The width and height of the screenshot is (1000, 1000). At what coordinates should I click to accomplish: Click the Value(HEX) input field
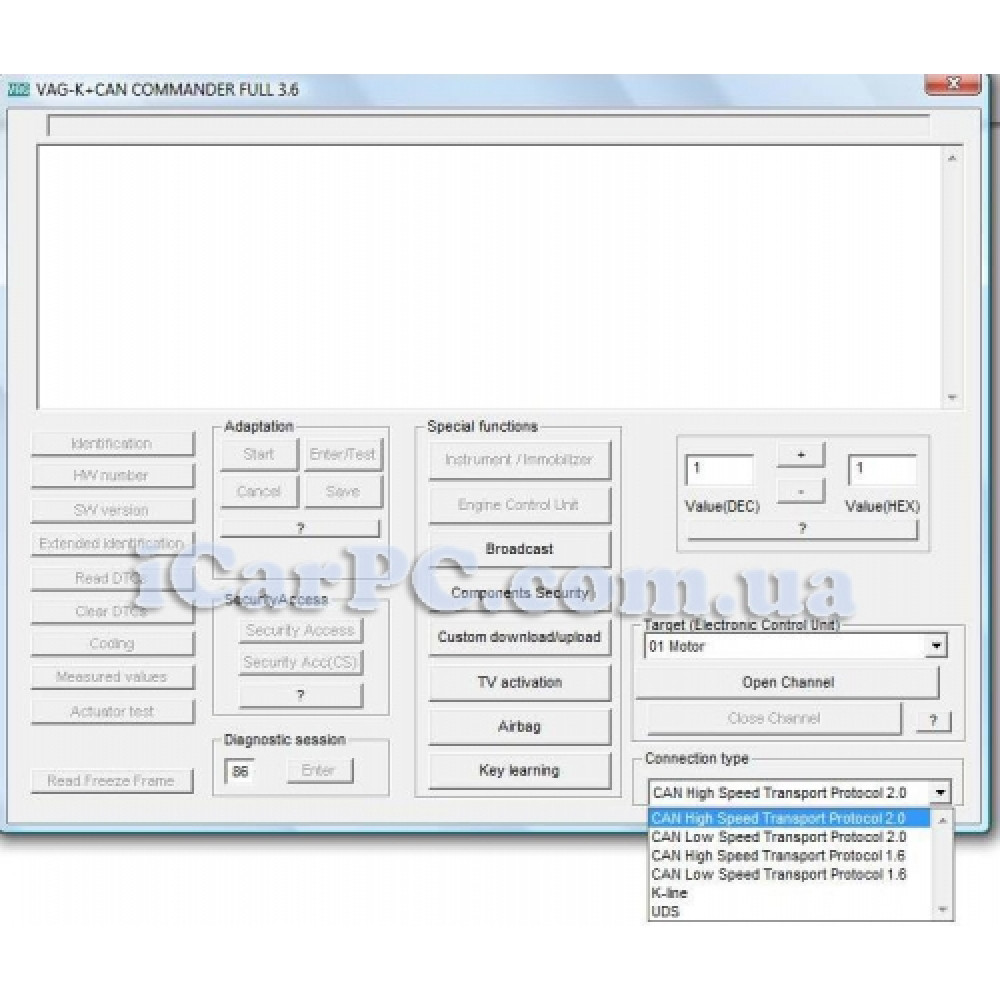click(883, 470)
